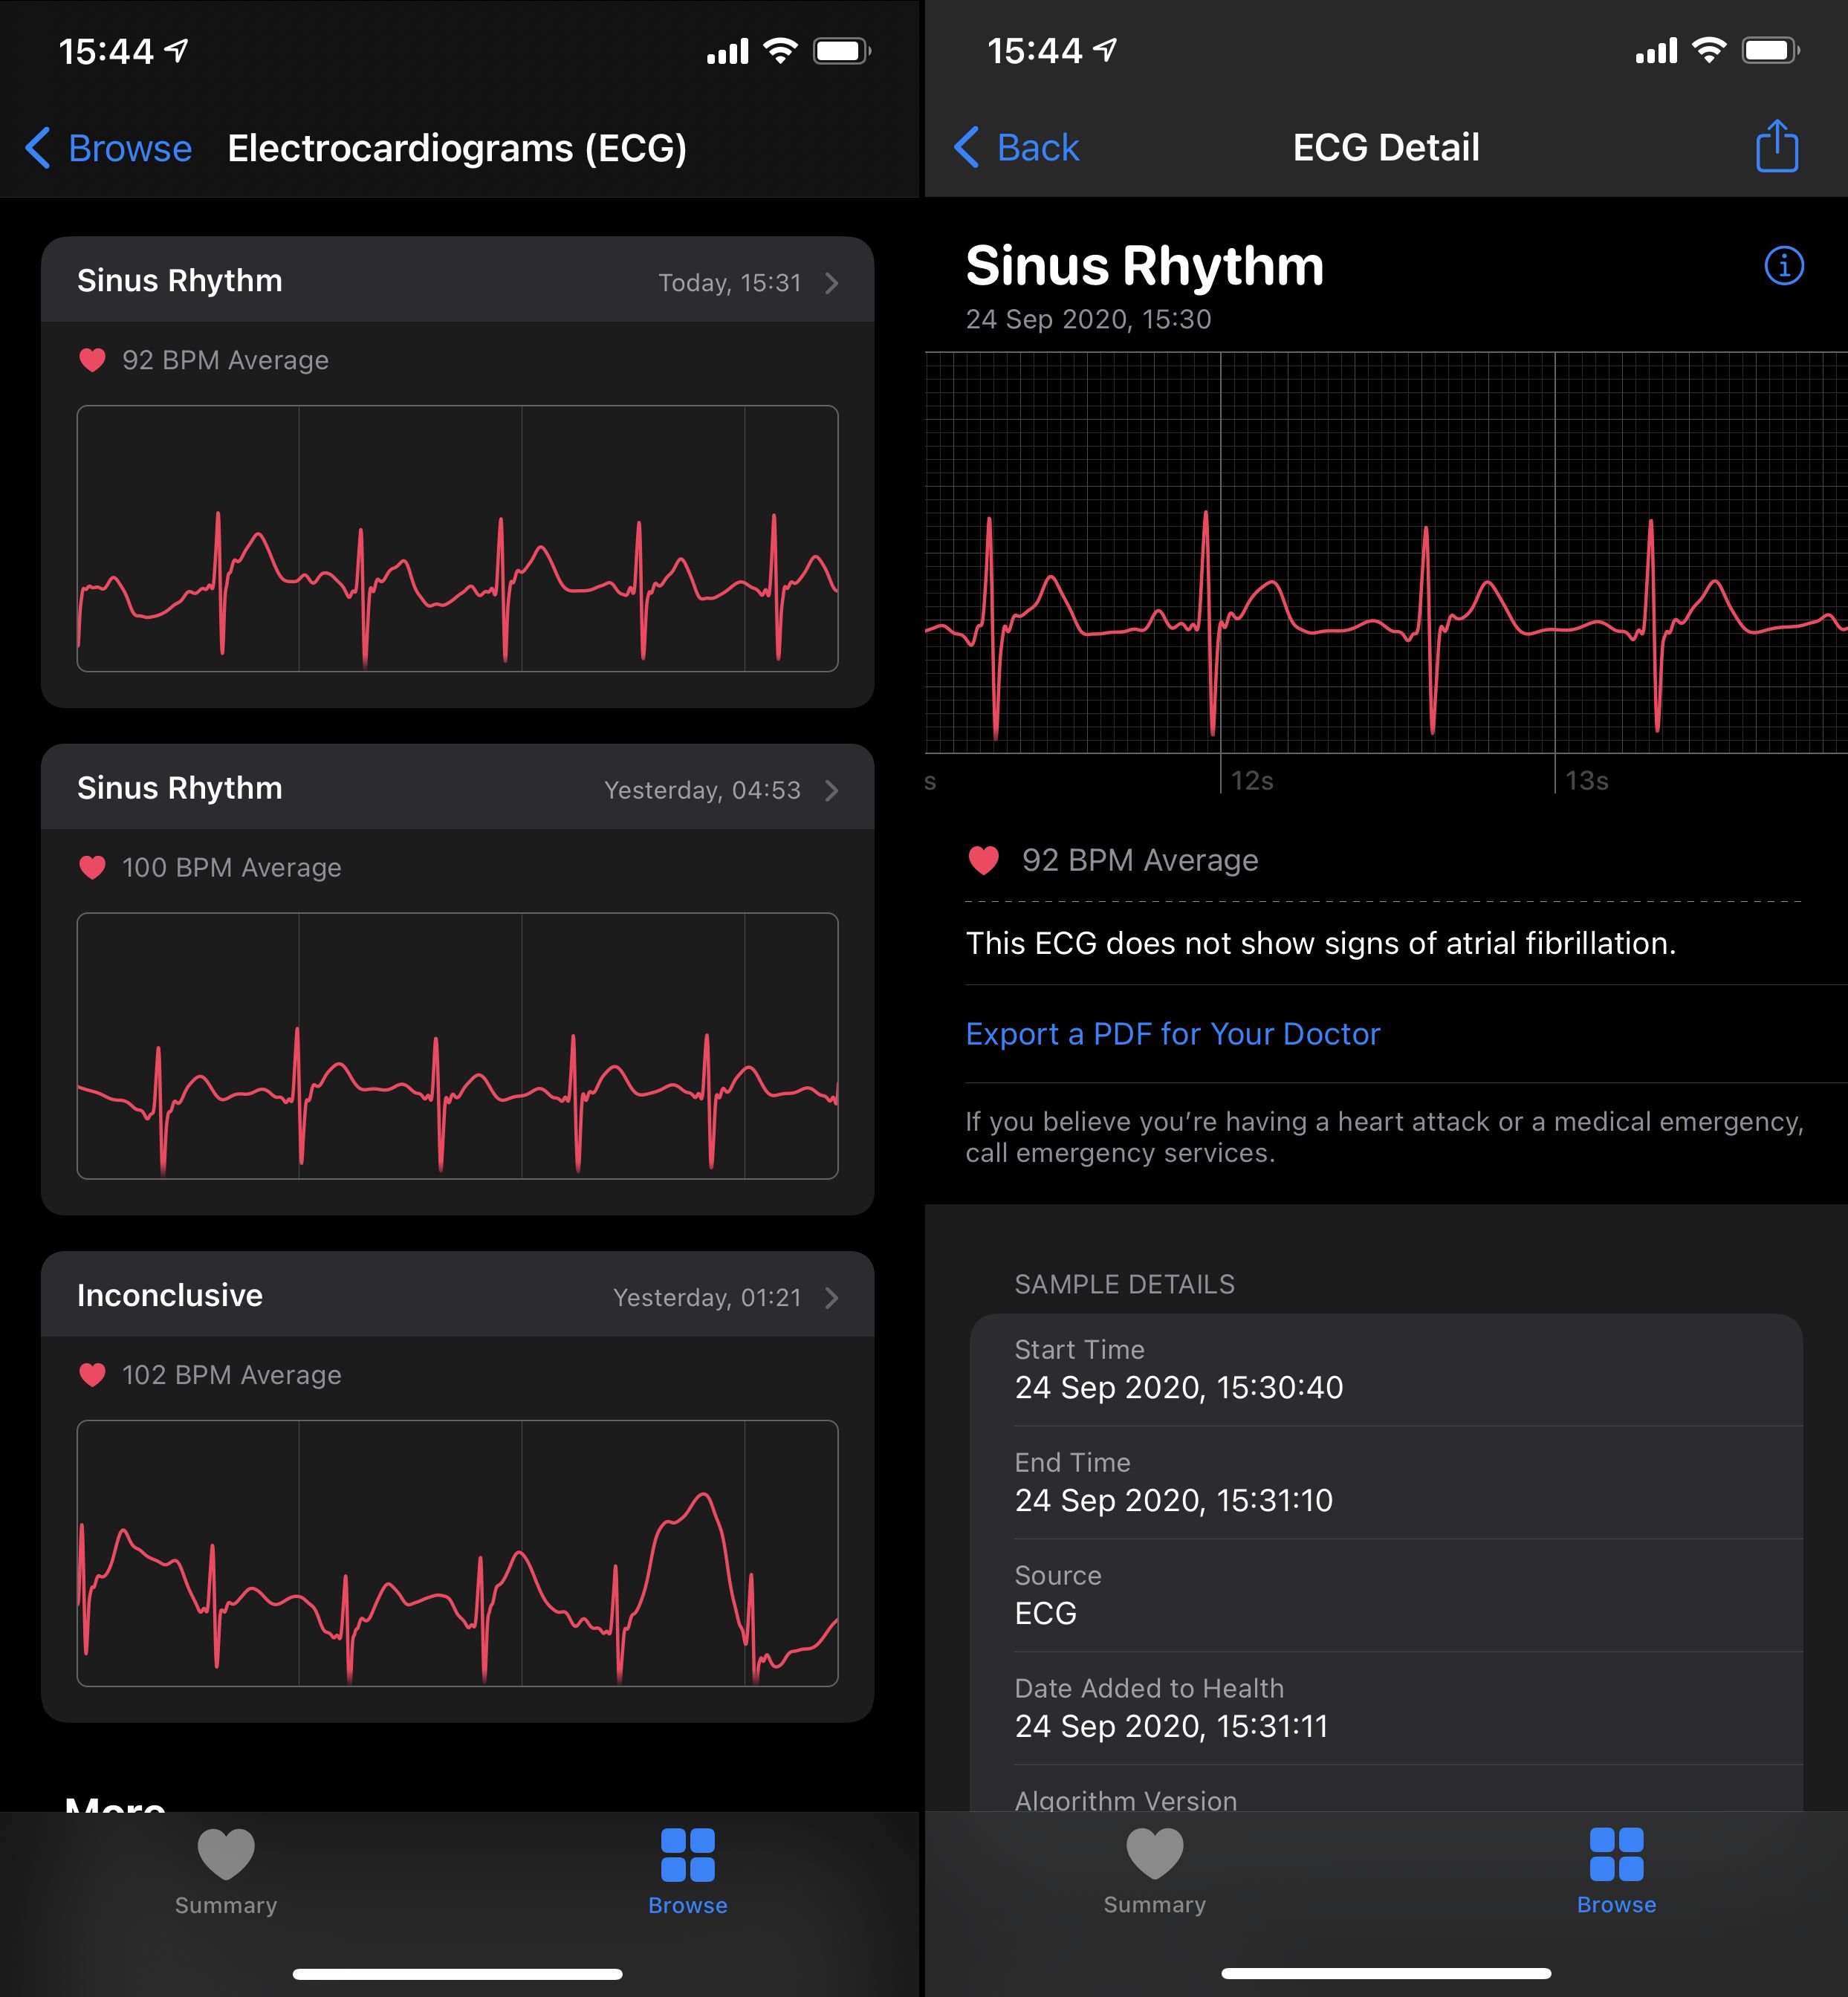The image size is (1848, 1997).
Task: Tap the Browse back chevron on left screen
Action: coord(37,148)
